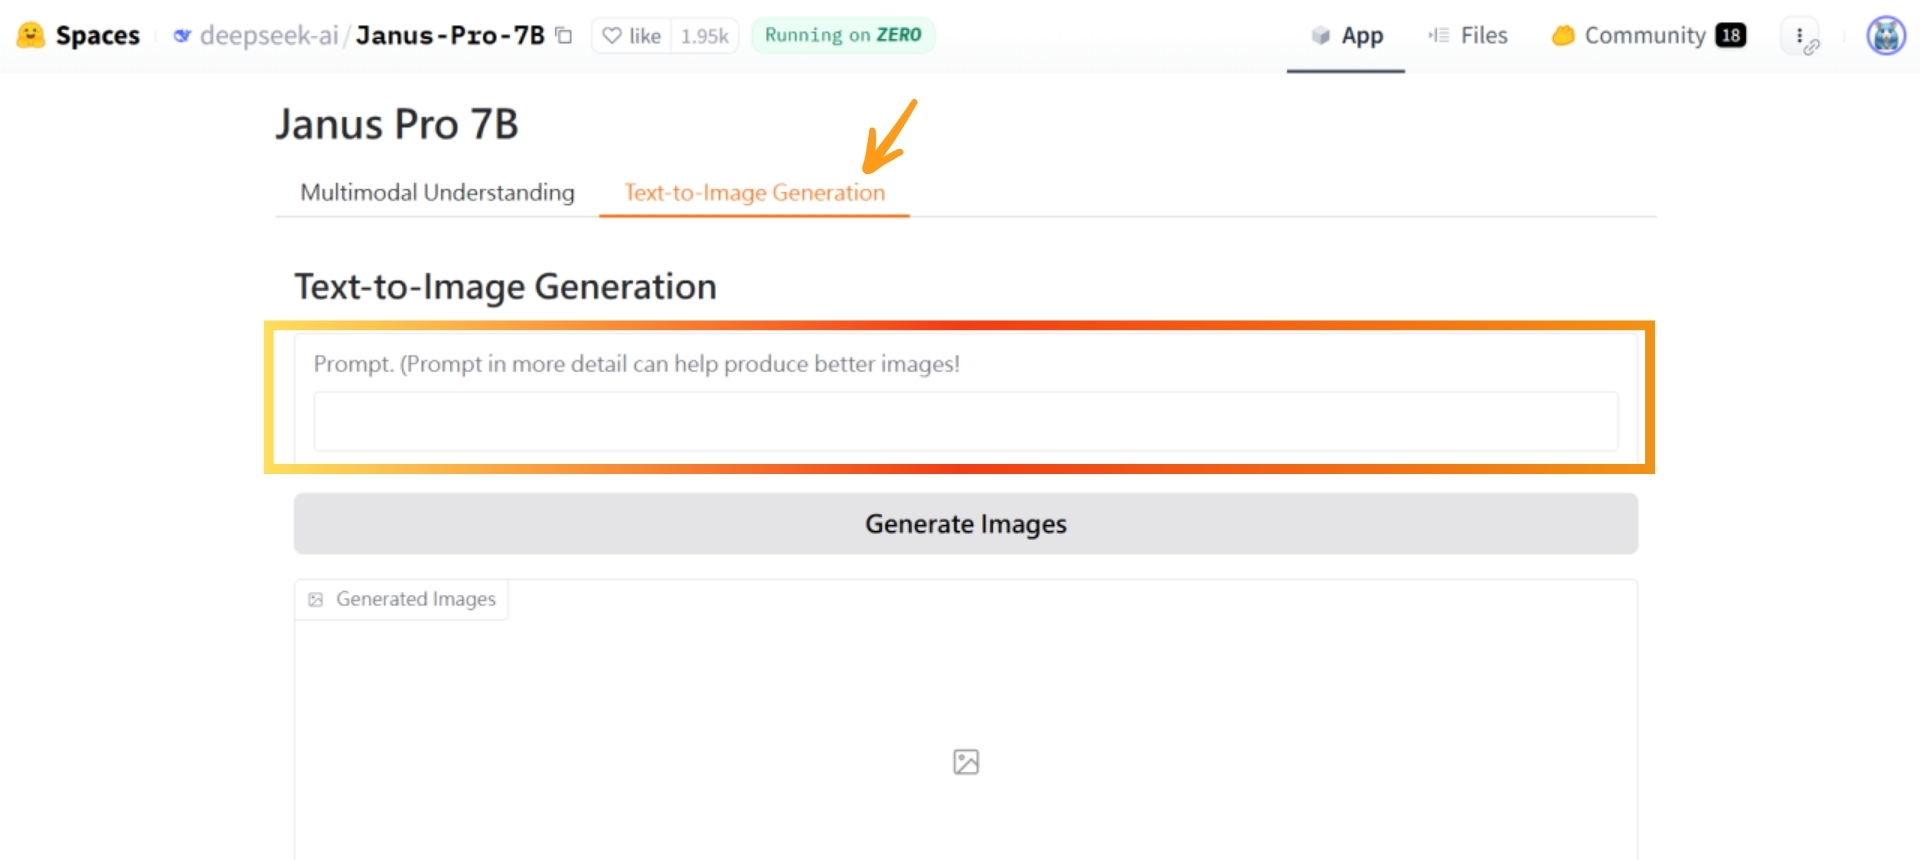Click the prompt text input field

[x=964, y=421]
